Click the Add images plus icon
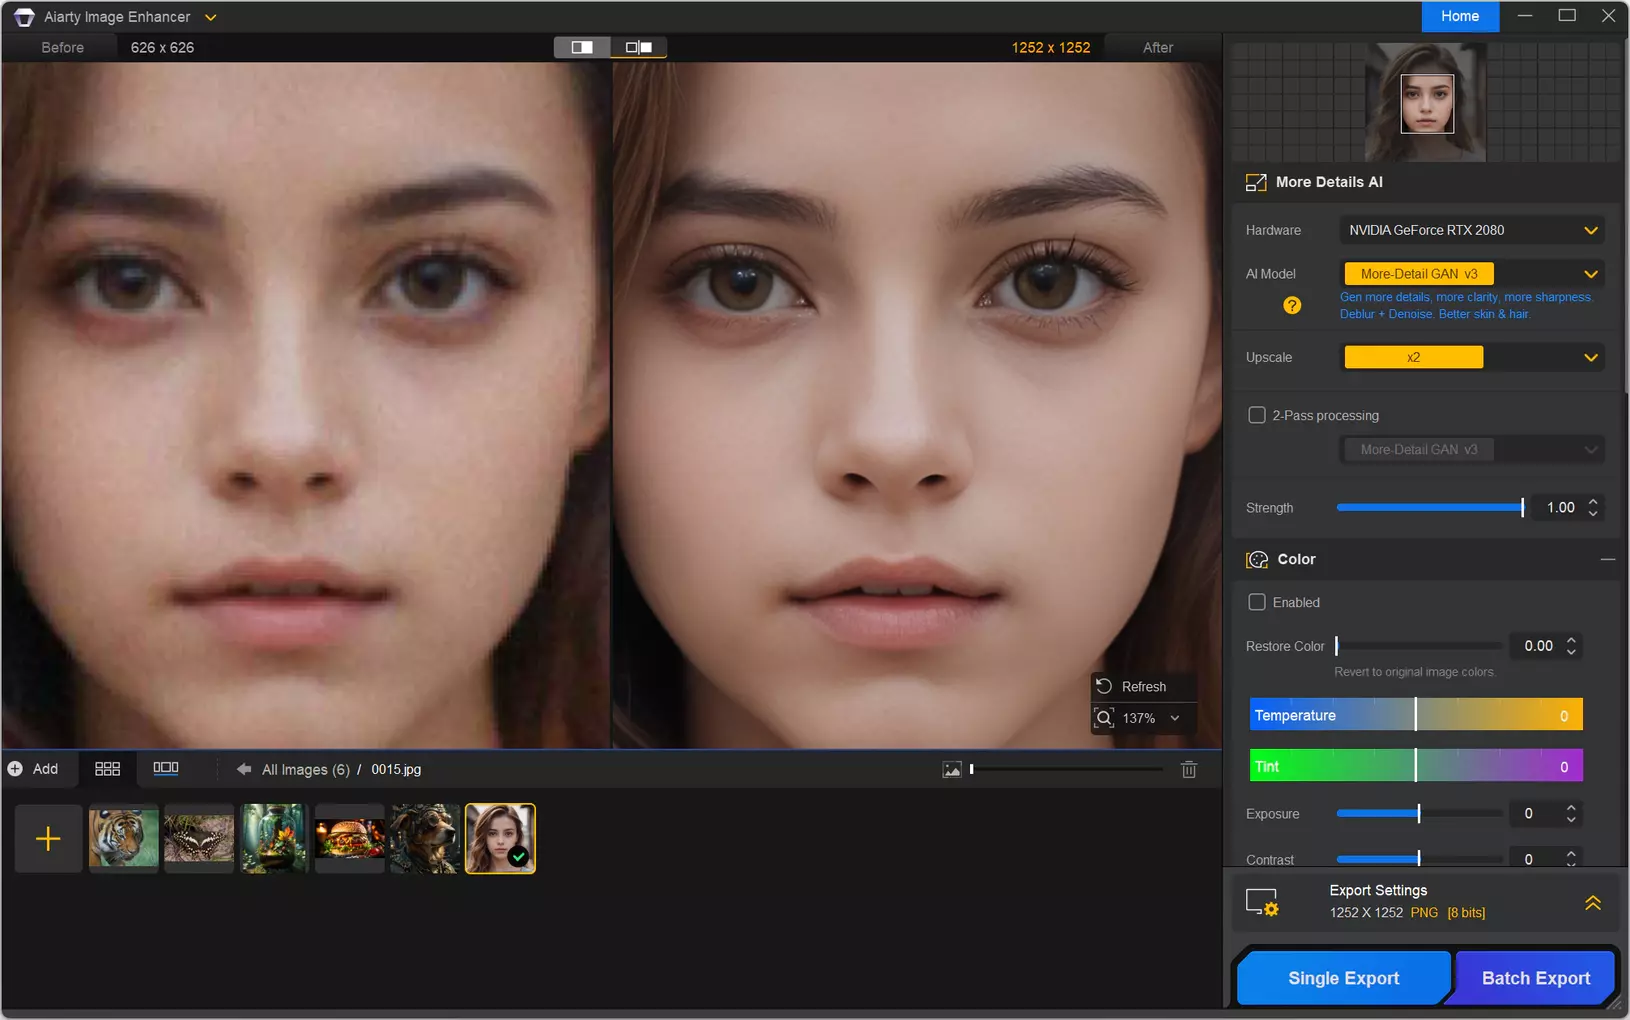Viewport: 1630px width, 1020px height. 16,769
